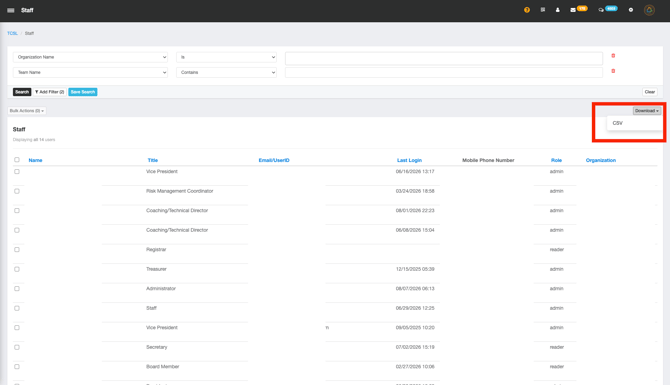Open the hamburger menu beside Staff
Viewport: 670px width, 385px height.
11,10
